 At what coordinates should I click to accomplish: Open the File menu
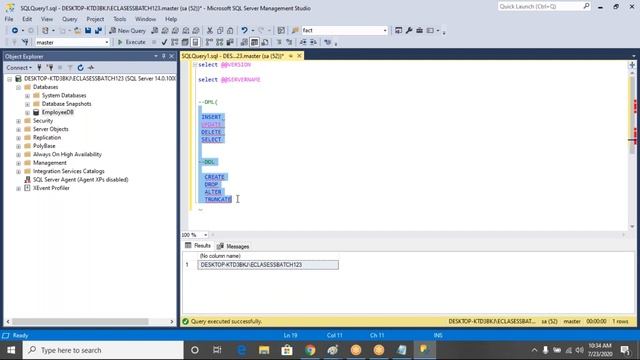(9, 19)
